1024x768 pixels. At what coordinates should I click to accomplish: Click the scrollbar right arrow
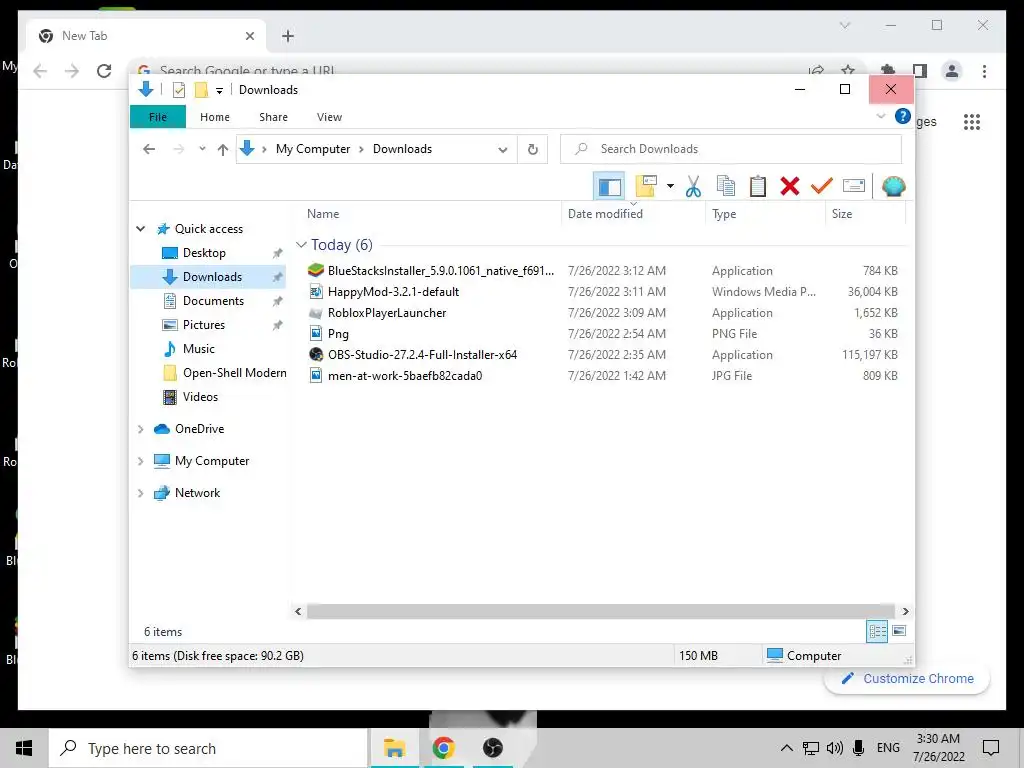click(x=905, y=611)
